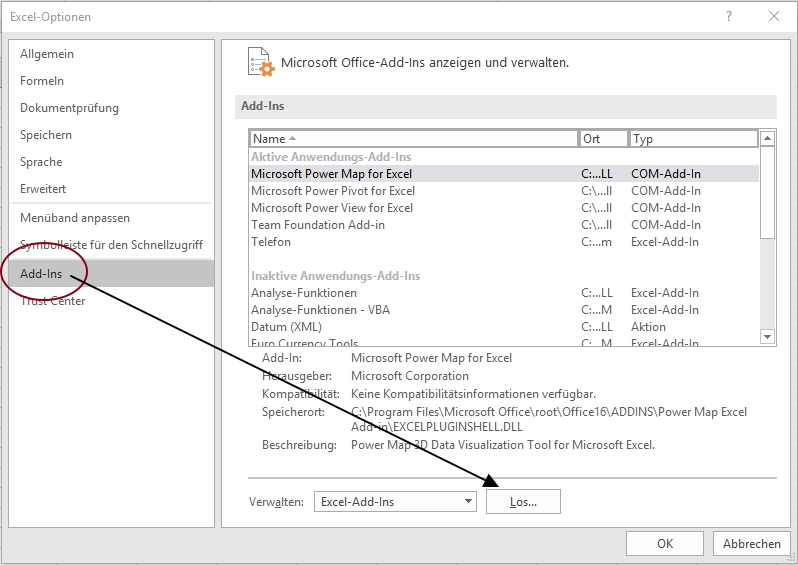Select the Add-Ins category
Viewport: 798px width, 565px height.
pyautogui.click(x=111, y=274)
